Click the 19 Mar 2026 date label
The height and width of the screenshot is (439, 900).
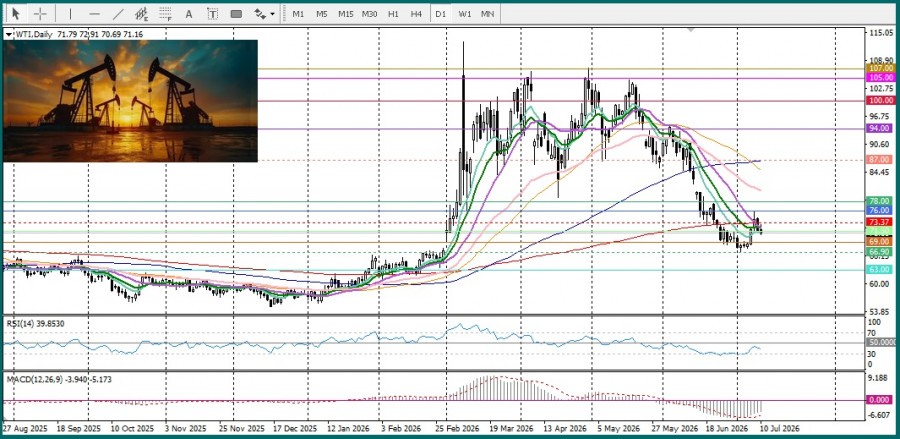[511, 429]
